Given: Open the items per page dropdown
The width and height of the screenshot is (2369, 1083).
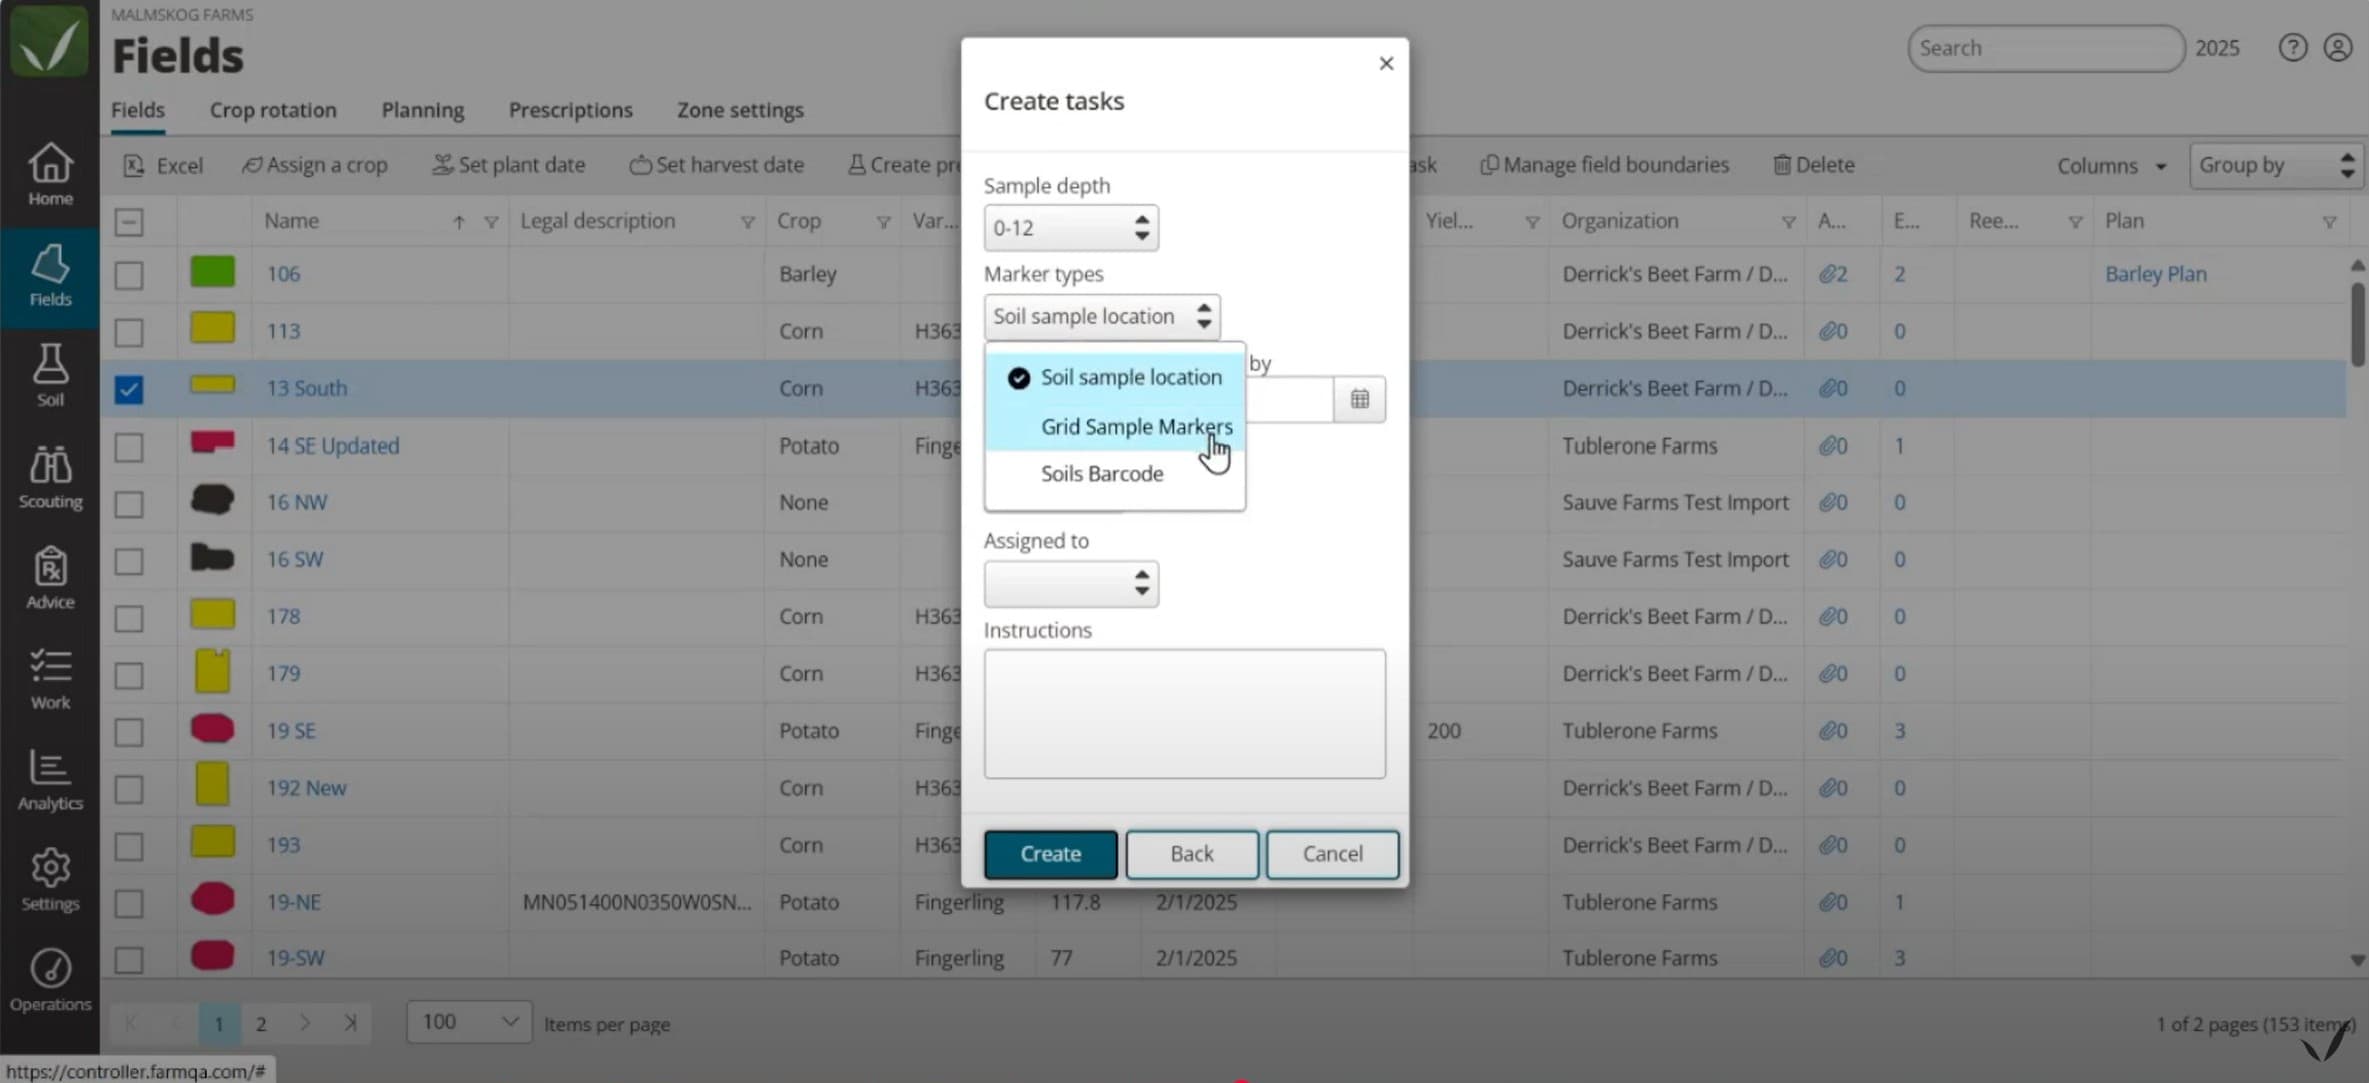Looking at the screenshot, I should point(468,1022).
